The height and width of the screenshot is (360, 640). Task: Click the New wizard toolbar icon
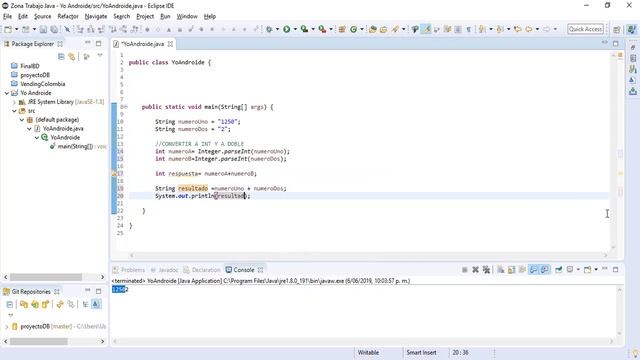click(x=8, y=29)
